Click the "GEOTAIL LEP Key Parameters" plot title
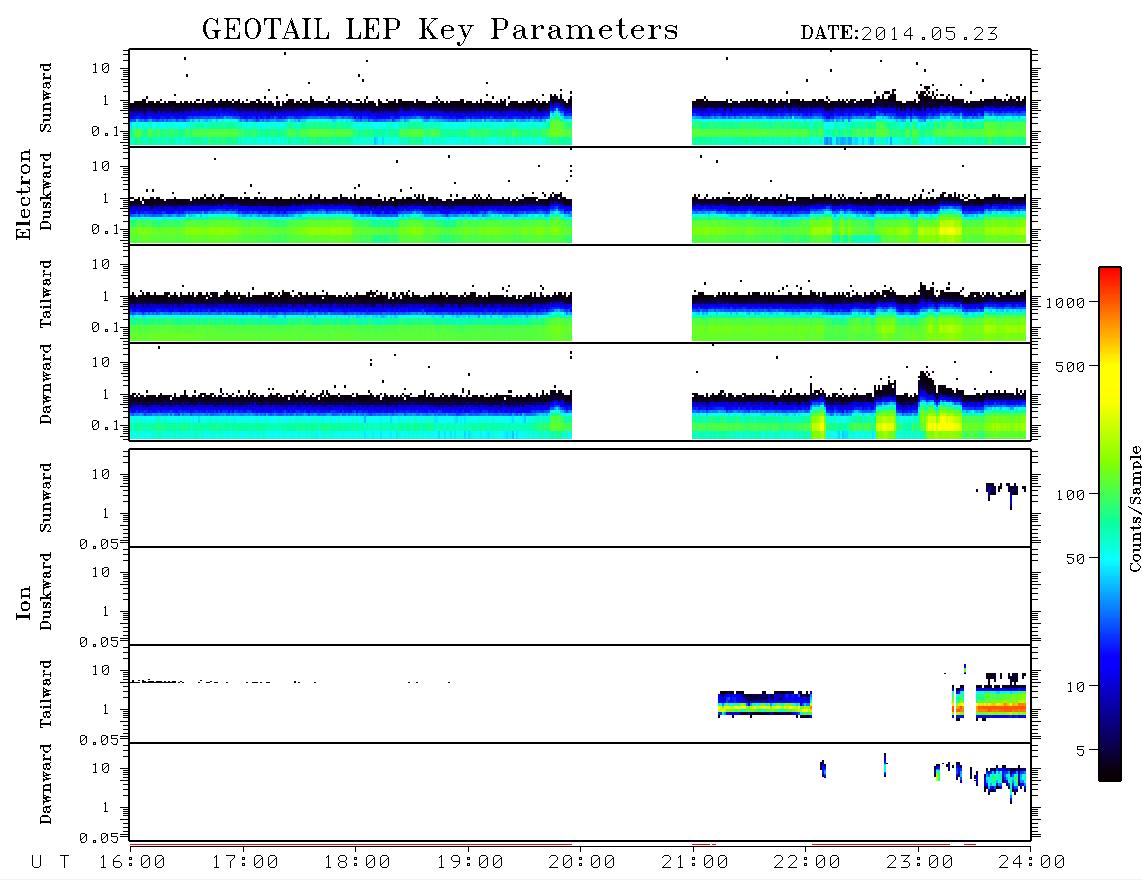The width and height of the screenshot is (1142, 880). (x=440, y=30)
